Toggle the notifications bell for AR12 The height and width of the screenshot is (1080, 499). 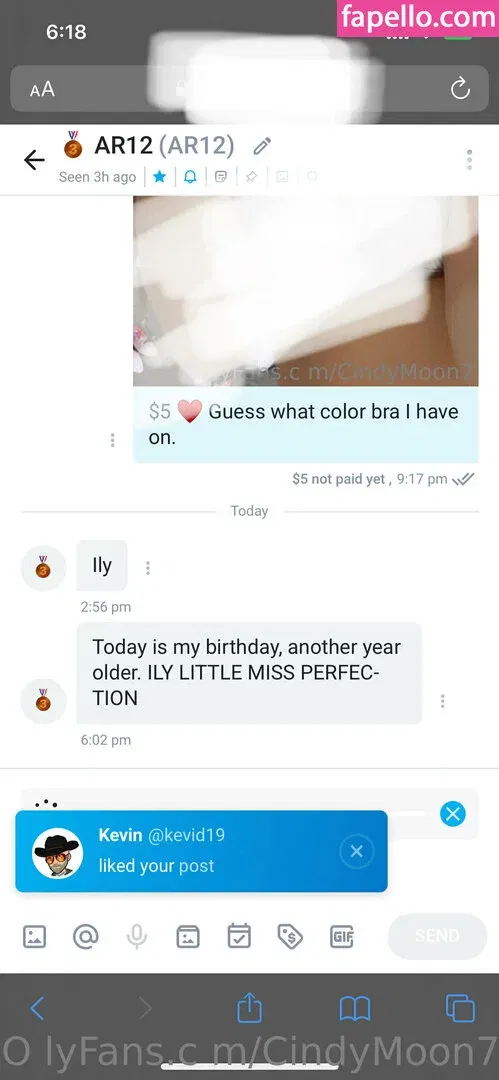pyautogui.click(x=190, y=177)
